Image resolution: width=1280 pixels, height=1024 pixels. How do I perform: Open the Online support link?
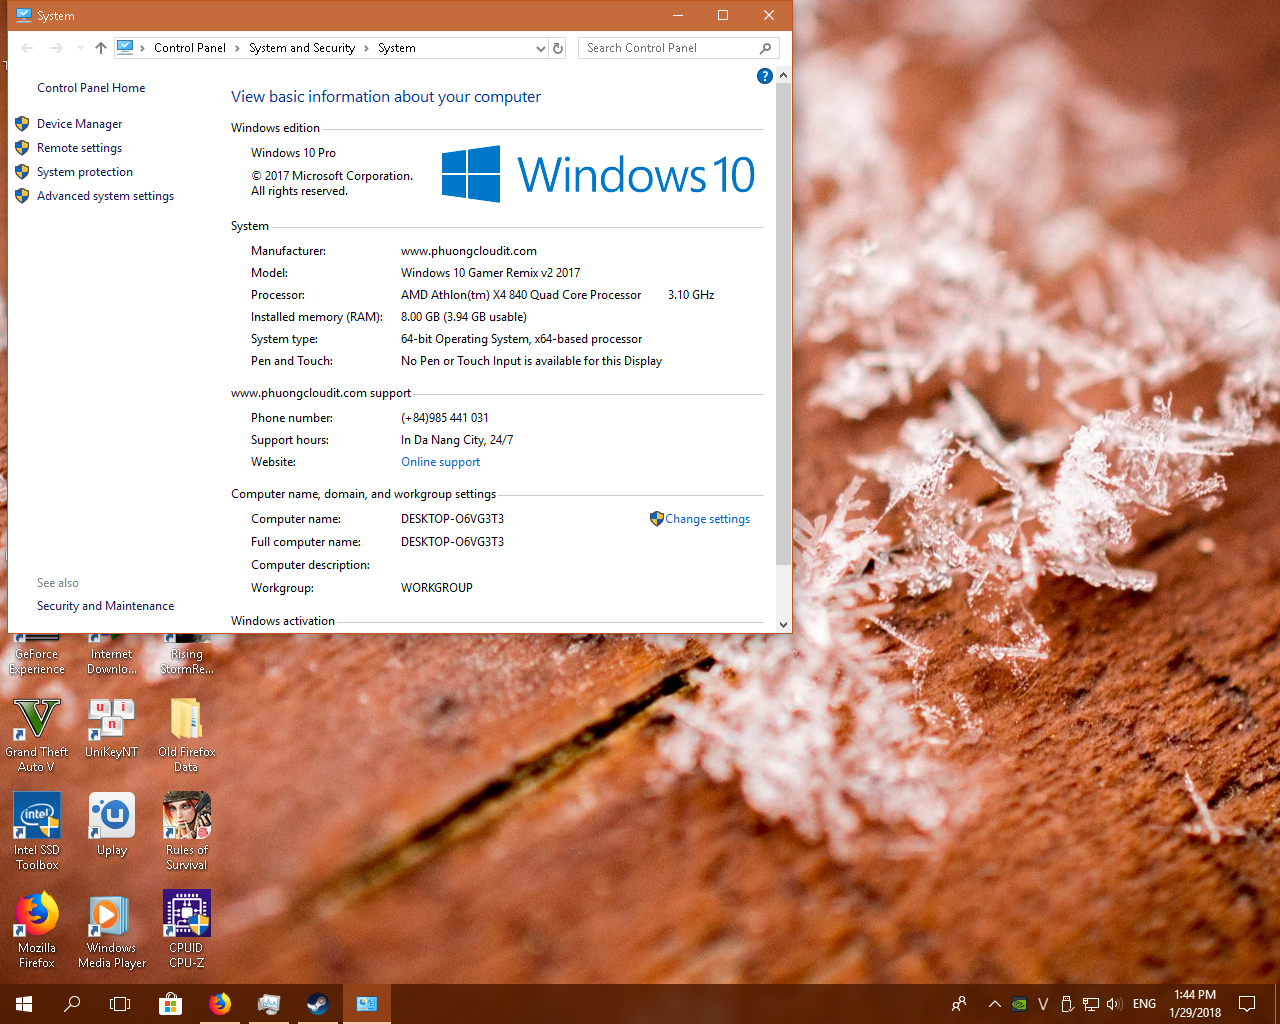click(x=441, y=462)
